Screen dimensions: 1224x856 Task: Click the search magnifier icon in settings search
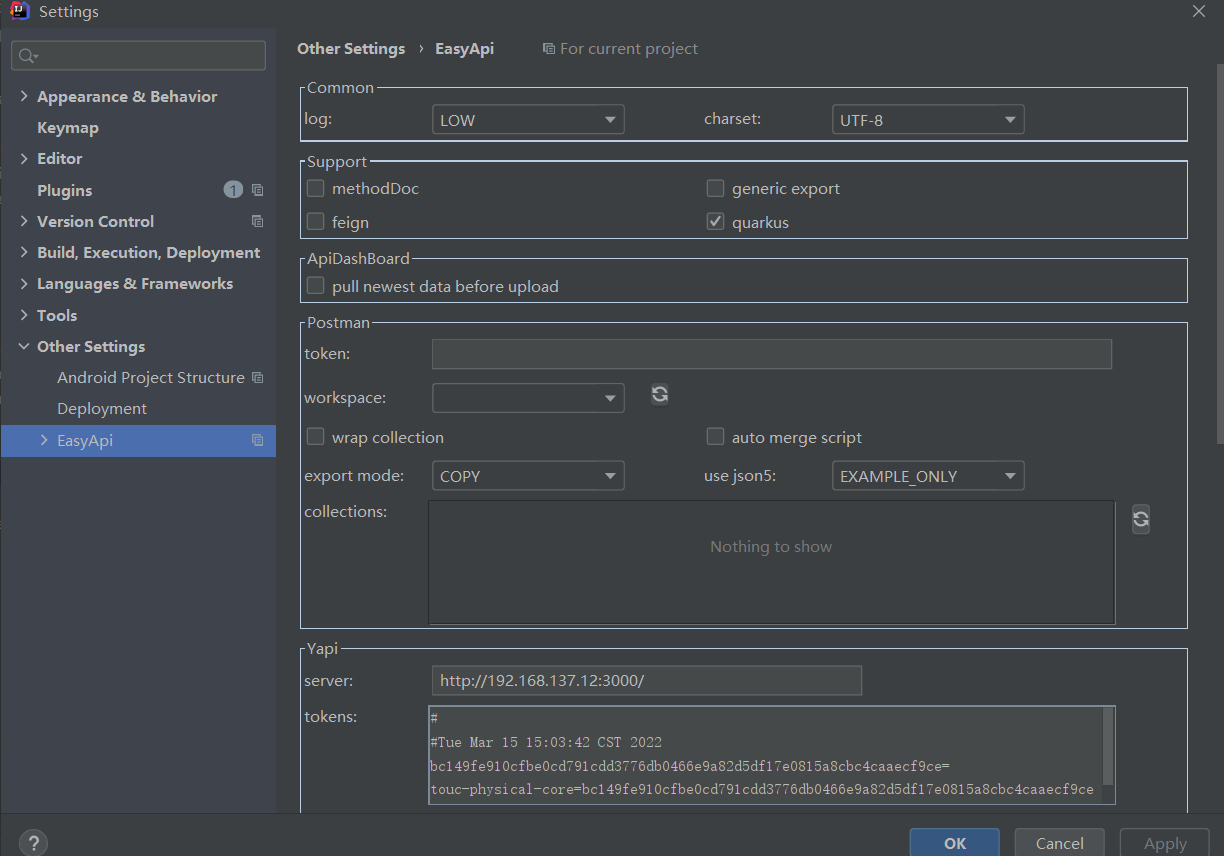click(27, 56)
